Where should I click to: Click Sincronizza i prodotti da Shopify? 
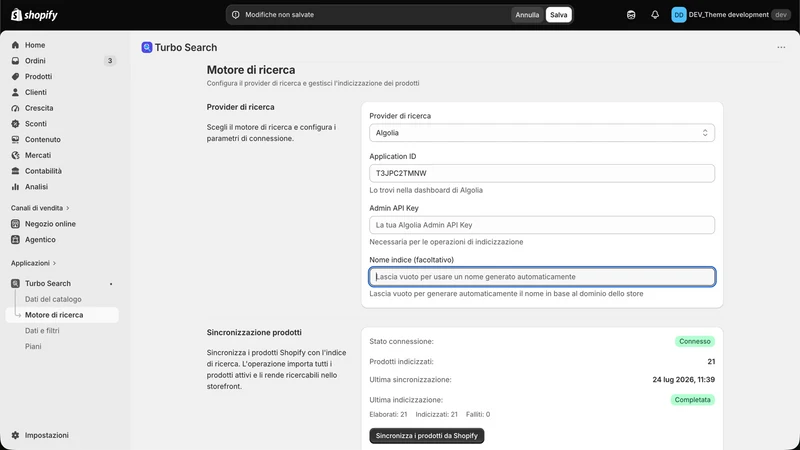(x=427, y=436)
